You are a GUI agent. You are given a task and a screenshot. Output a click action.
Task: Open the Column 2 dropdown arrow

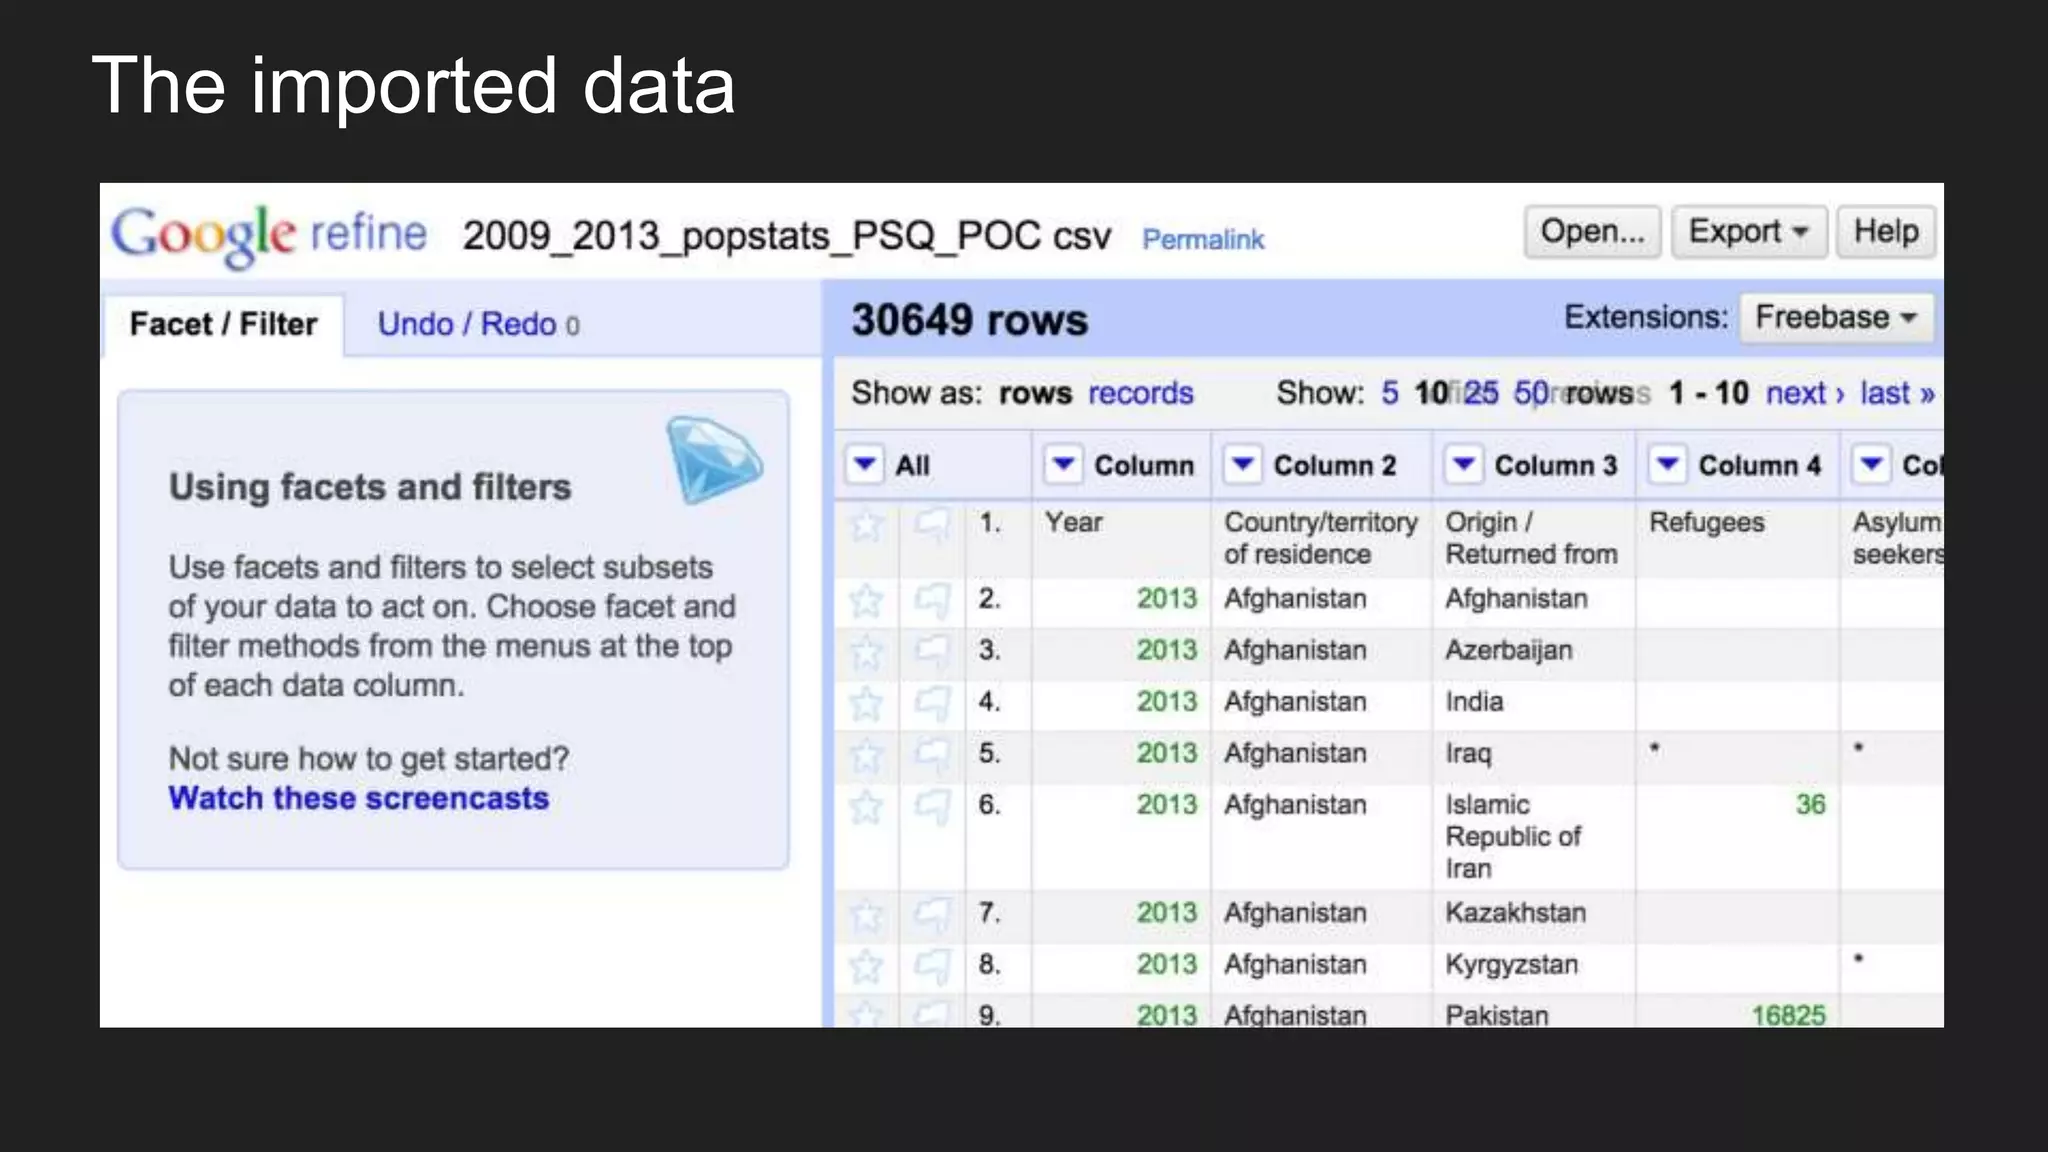click(x=1243, y=465)
